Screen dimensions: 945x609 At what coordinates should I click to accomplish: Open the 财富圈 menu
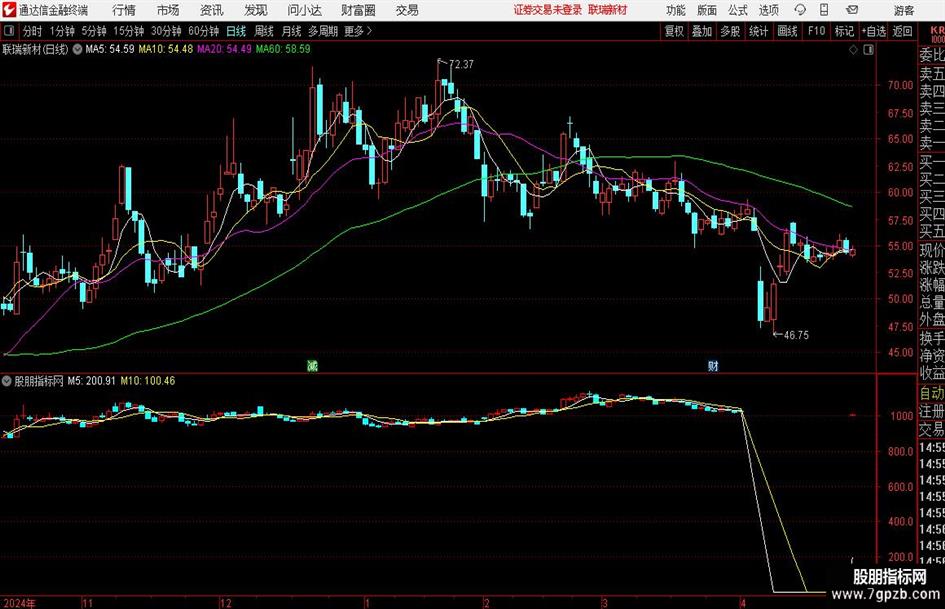(x=358, y=10)
